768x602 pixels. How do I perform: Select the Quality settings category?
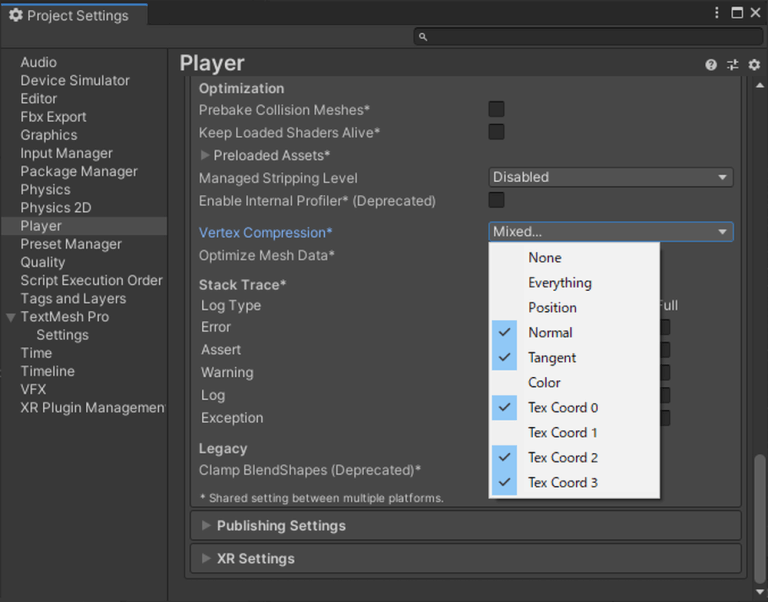click(x=43, y=262)
